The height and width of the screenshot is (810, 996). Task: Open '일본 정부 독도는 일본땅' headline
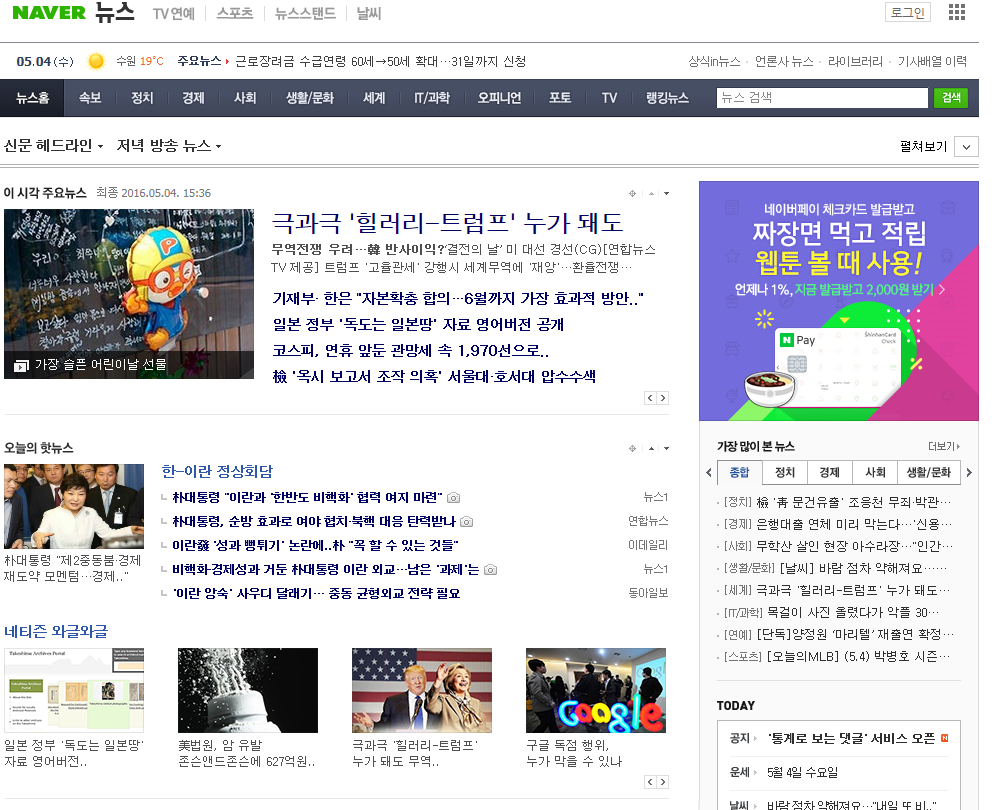[418, 325]
